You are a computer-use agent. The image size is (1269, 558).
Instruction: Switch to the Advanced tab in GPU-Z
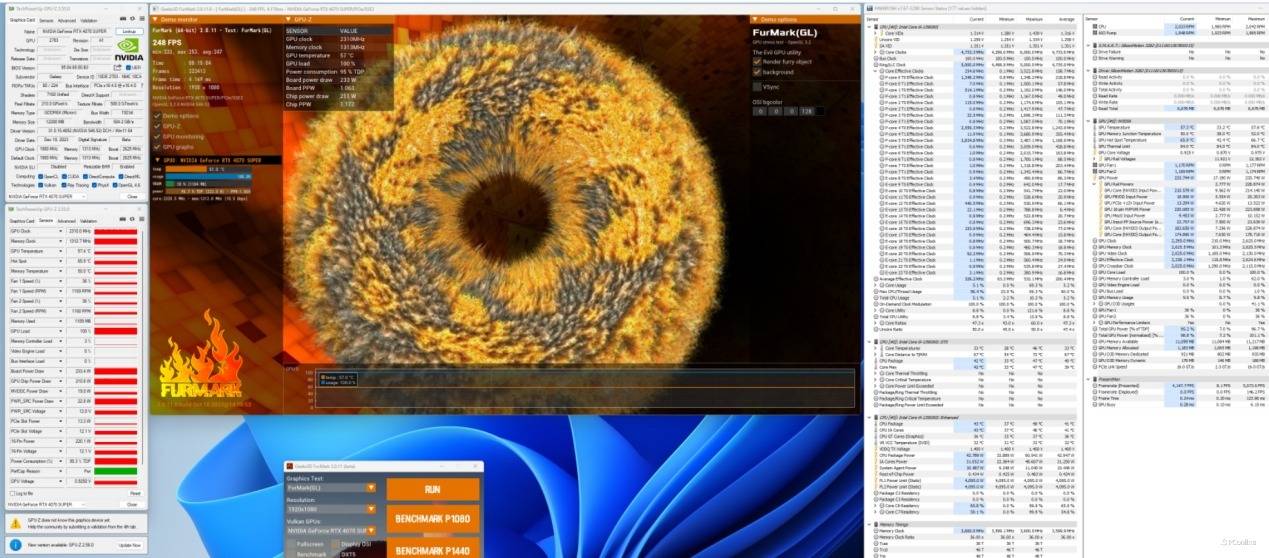click(65, 20)
